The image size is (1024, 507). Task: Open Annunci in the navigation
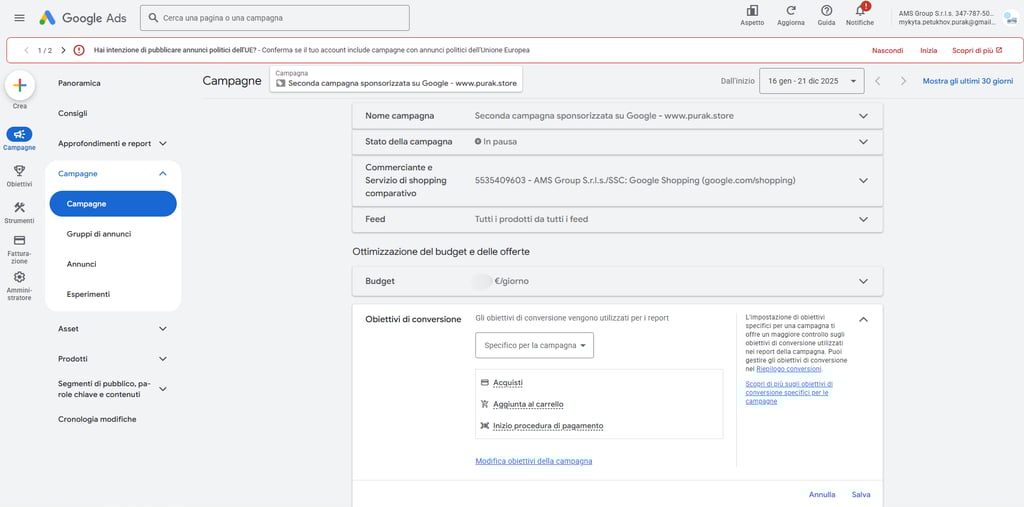tap(82, 264)
